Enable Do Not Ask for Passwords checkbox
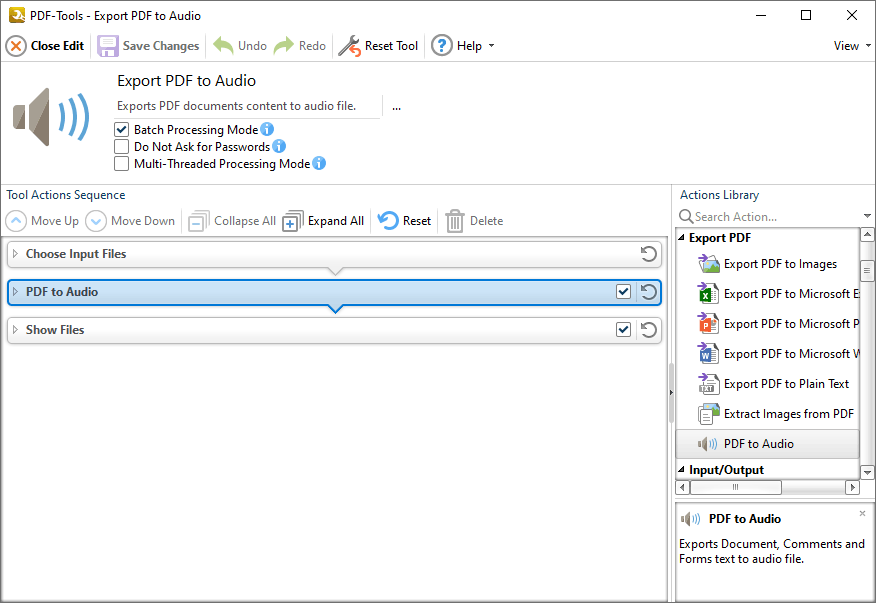Screen dimensions: 876x603 coord(121,146)
